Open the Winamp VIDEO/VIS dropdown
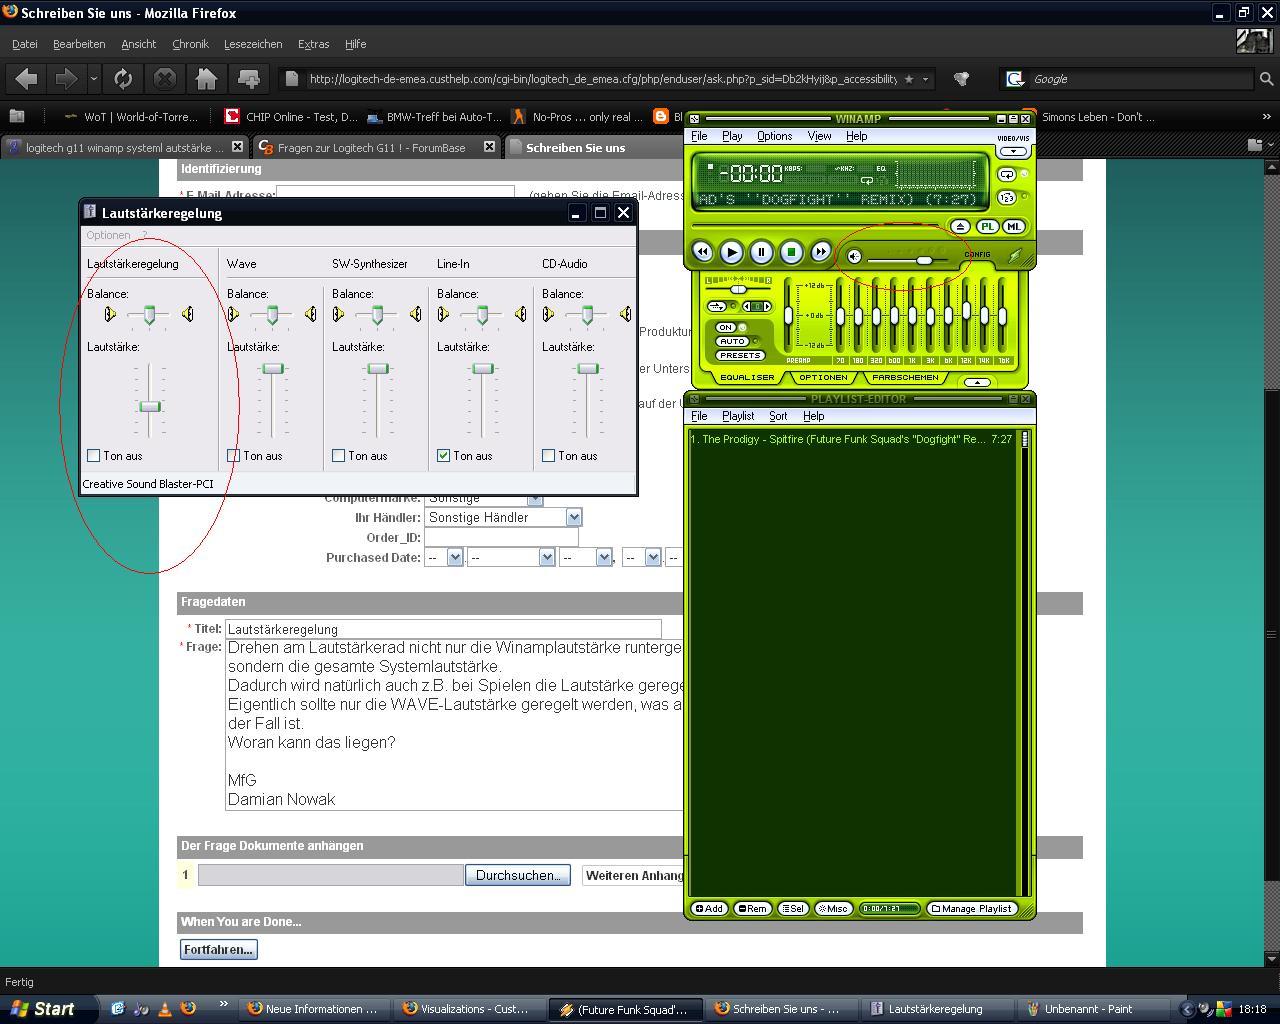This screenshot has width=1280, height=1024. (x=1013, y=152)
